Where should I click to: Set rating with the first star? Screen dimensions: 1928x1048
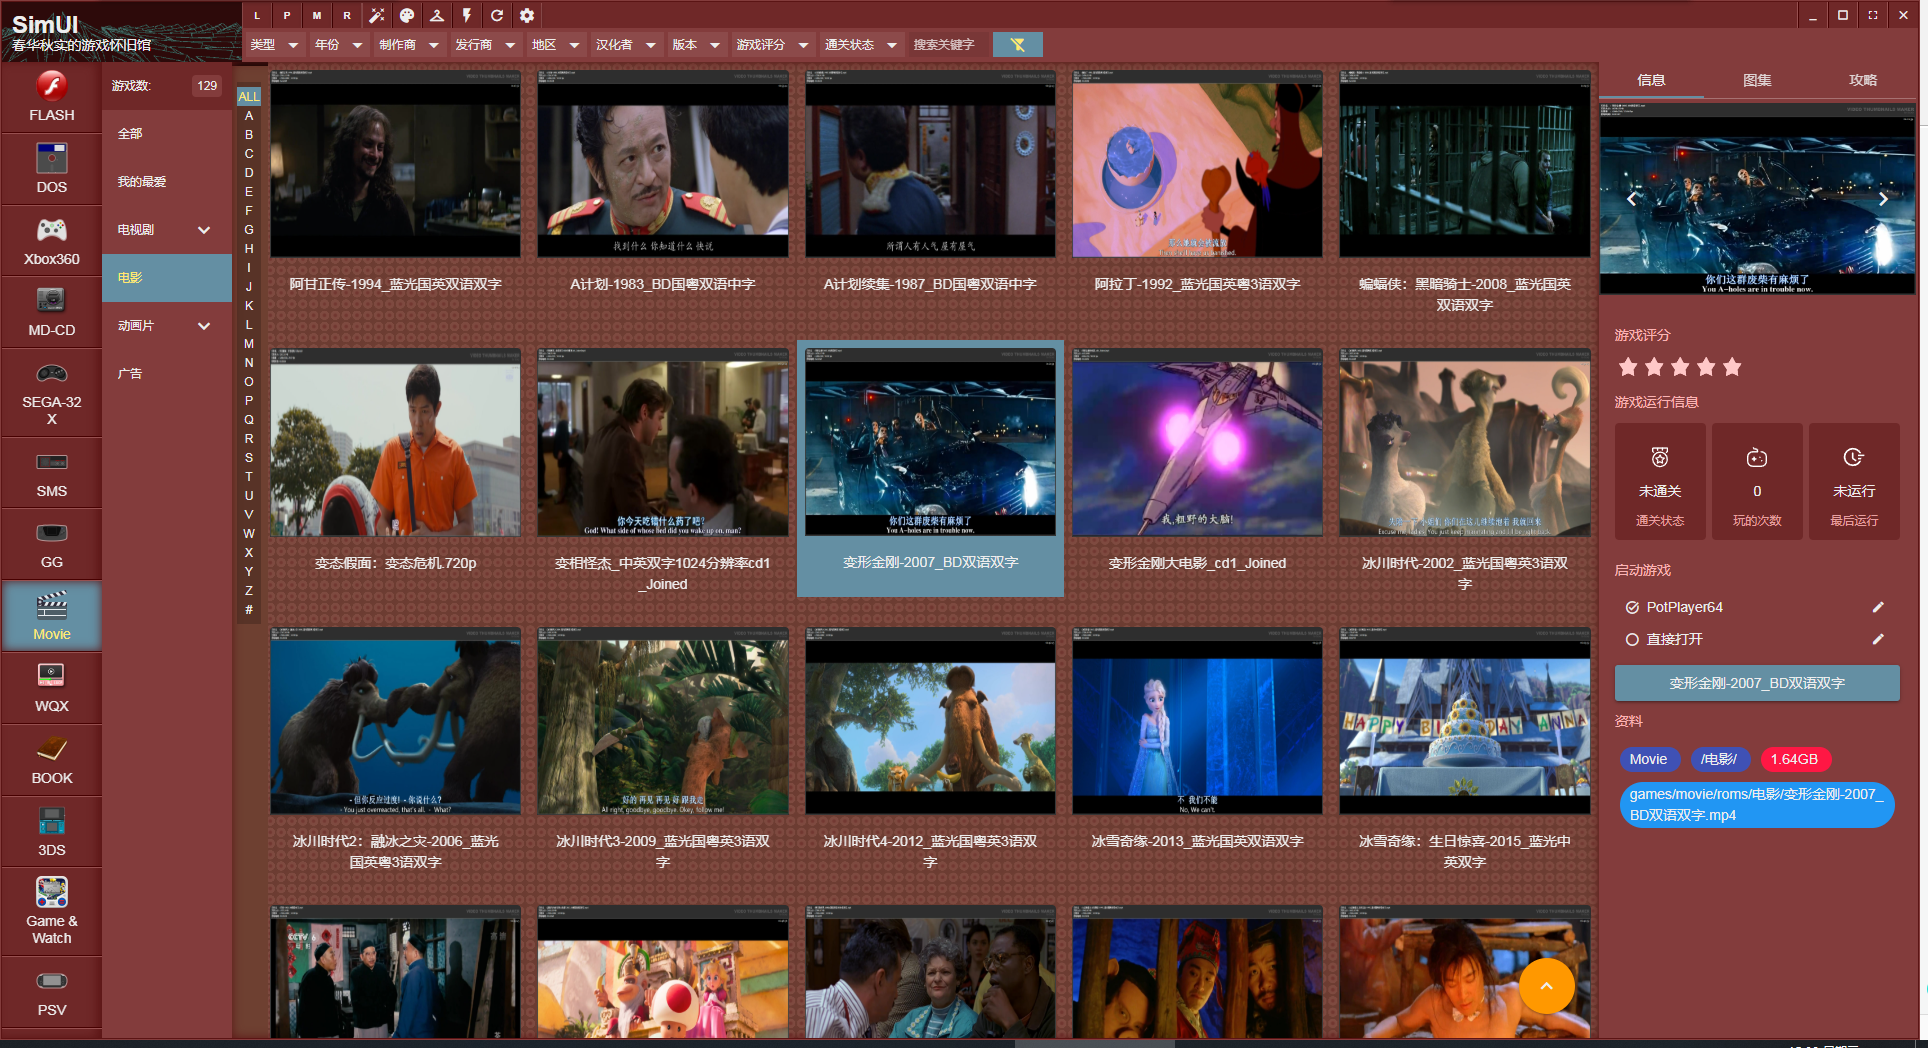(1628, 367)
